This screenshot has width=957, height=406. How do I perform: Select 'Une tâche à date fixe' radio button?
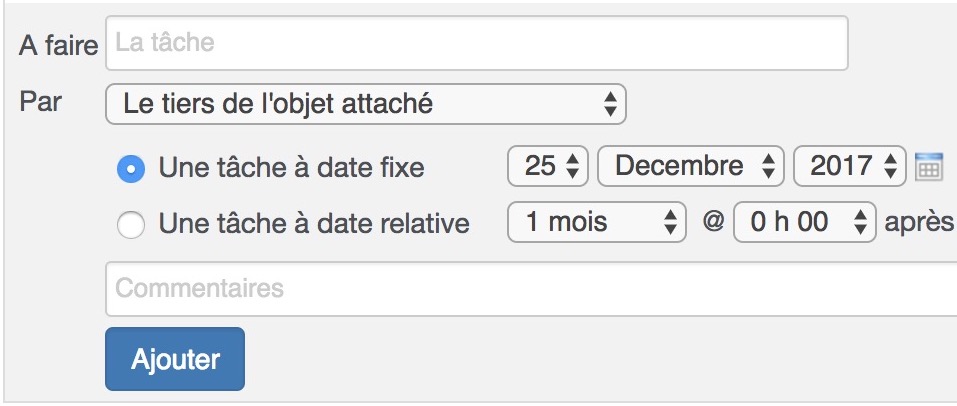tap(131, 169)
